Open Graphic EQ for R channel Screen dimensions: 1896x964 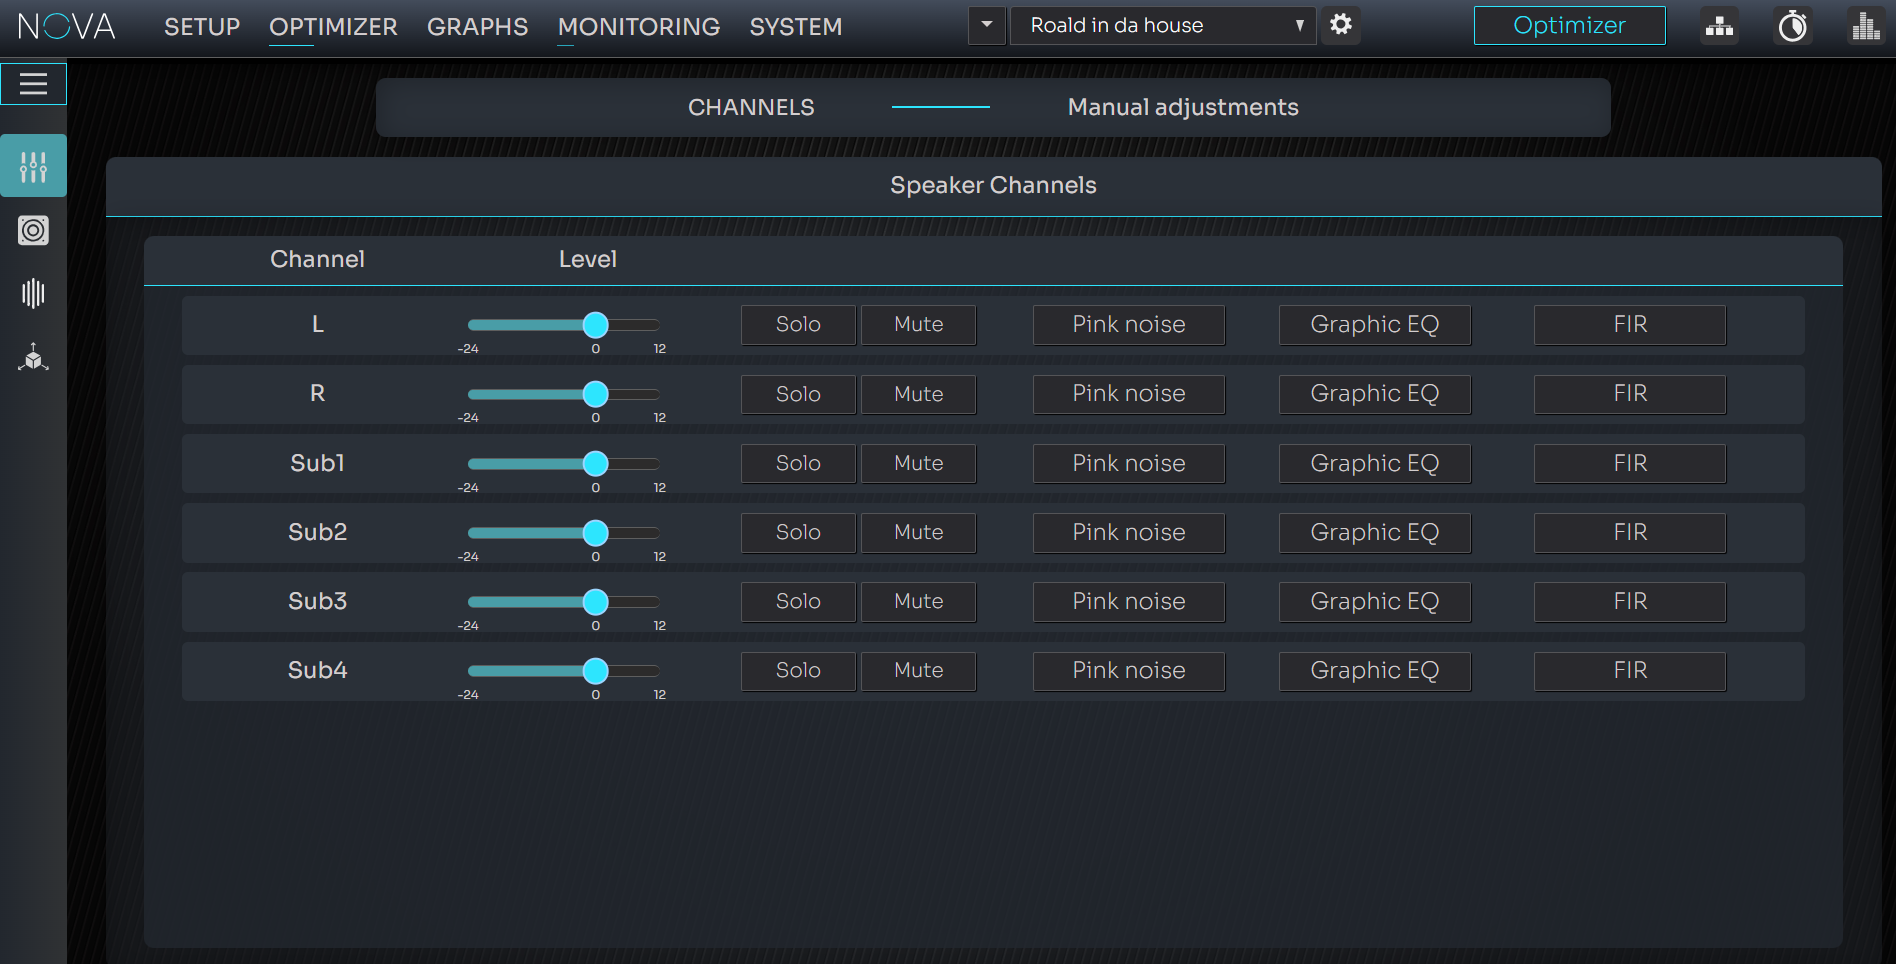(x=1375, y=394)
